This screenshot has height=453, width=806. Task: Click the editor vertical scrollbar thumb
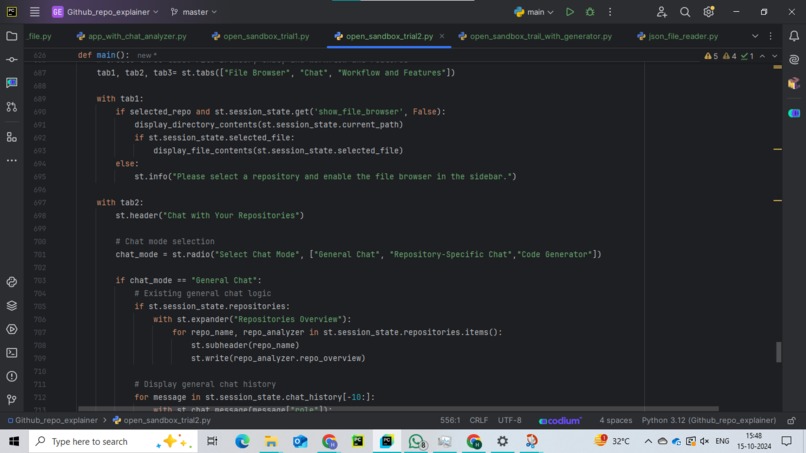point(778,352)
